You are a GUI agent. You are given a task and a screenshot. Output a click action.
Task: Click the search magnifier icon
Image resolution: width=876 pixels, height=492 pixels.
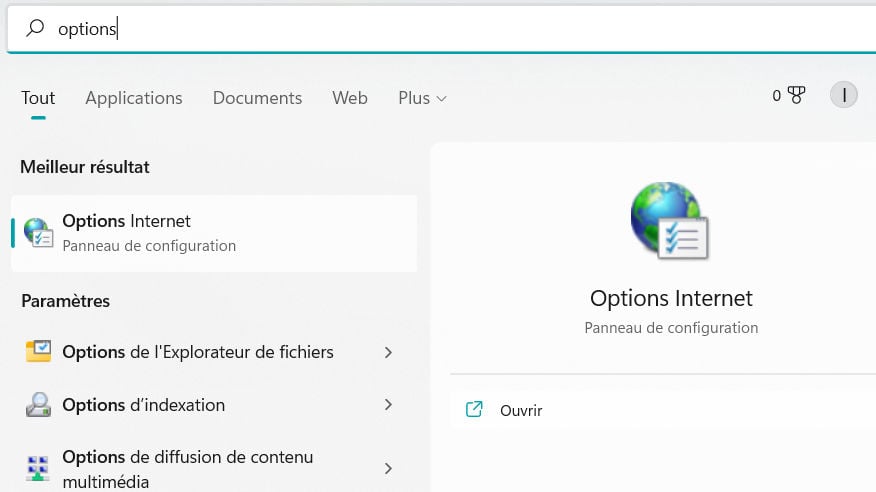click(36, 29)
